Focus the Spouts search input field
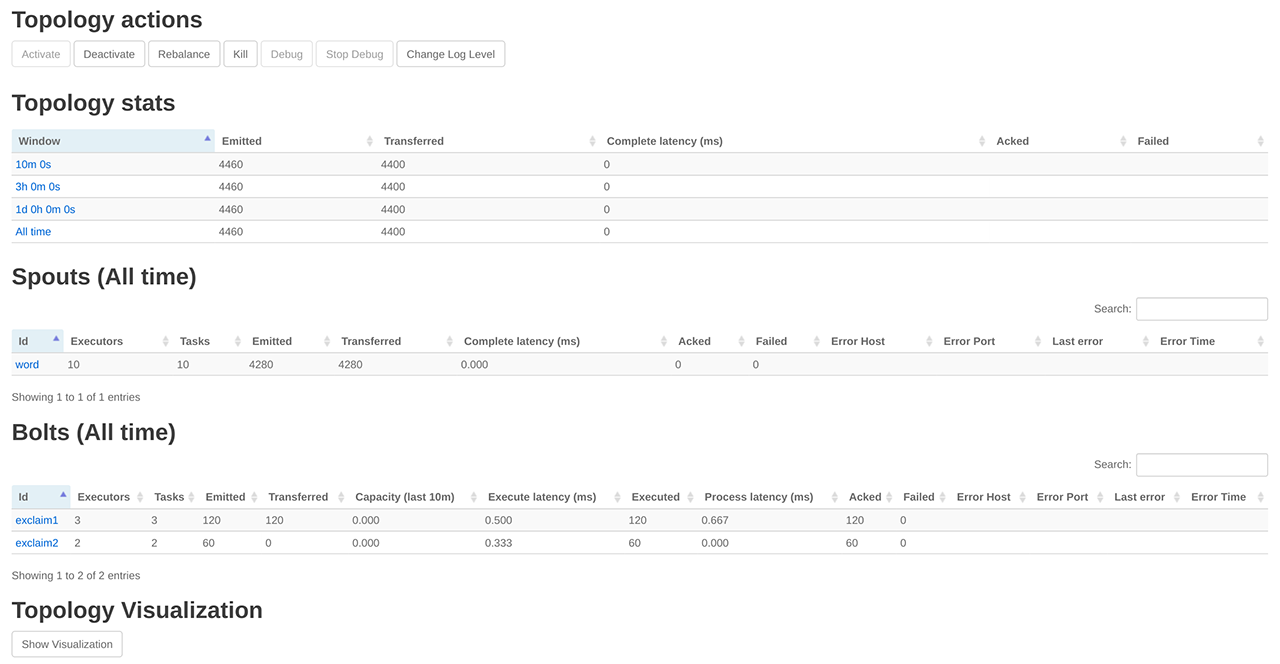Screen dimensions: 1280x664 pos(1201,309)
